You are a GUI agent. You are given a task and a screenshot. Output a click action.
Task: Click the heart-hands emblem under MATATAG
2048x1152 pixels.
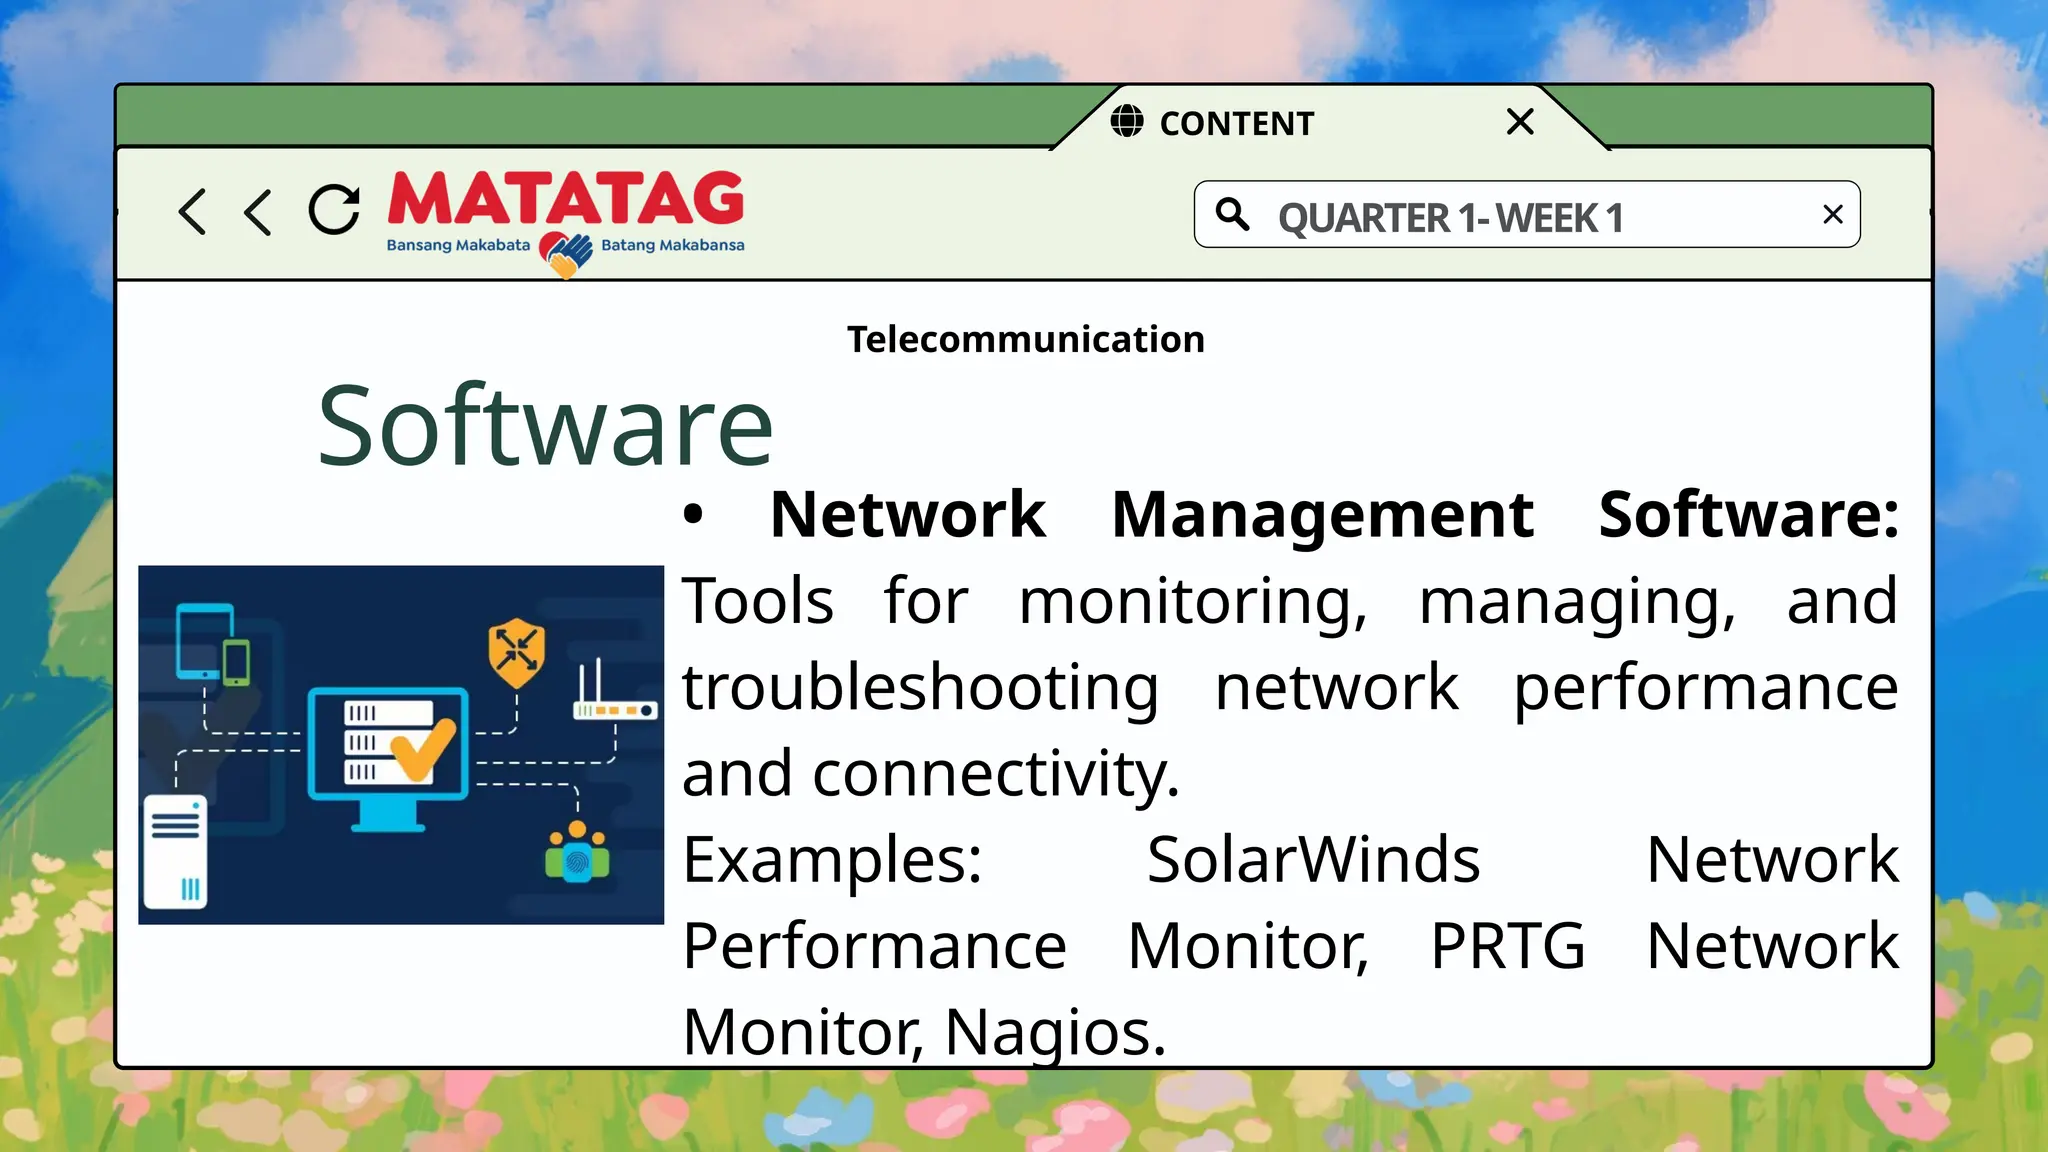click(566, 254)
